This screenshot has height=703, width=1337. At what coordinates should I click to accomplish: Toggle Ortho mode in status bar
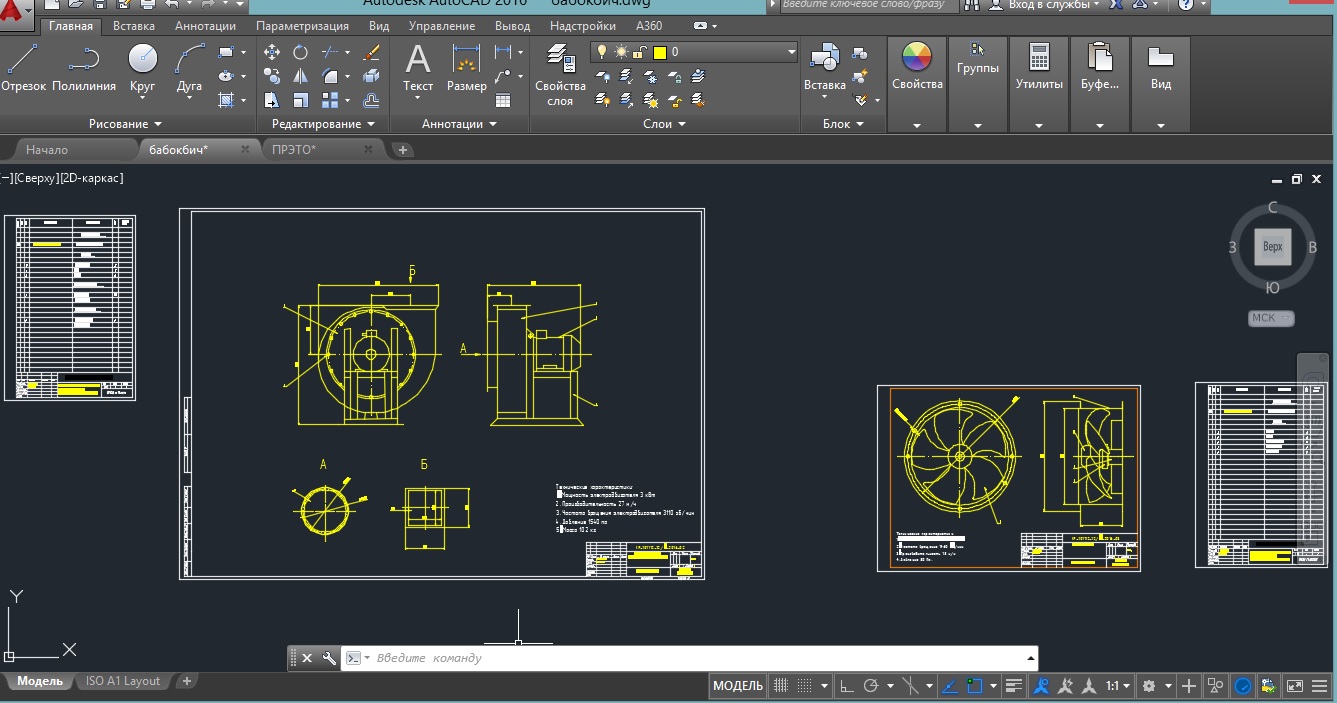(847, 686)
